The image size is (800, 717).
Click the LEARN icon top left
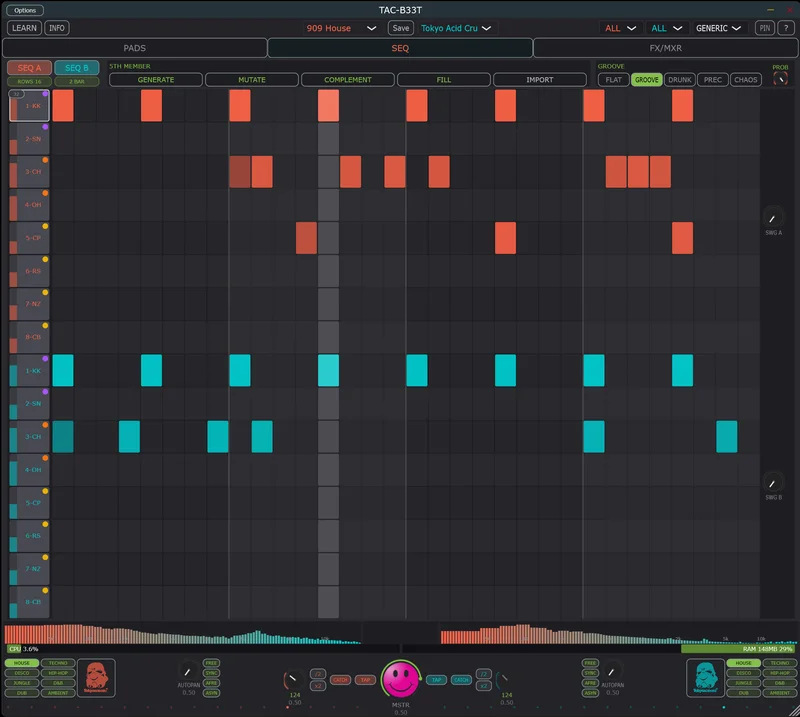[x=23, y=28]
